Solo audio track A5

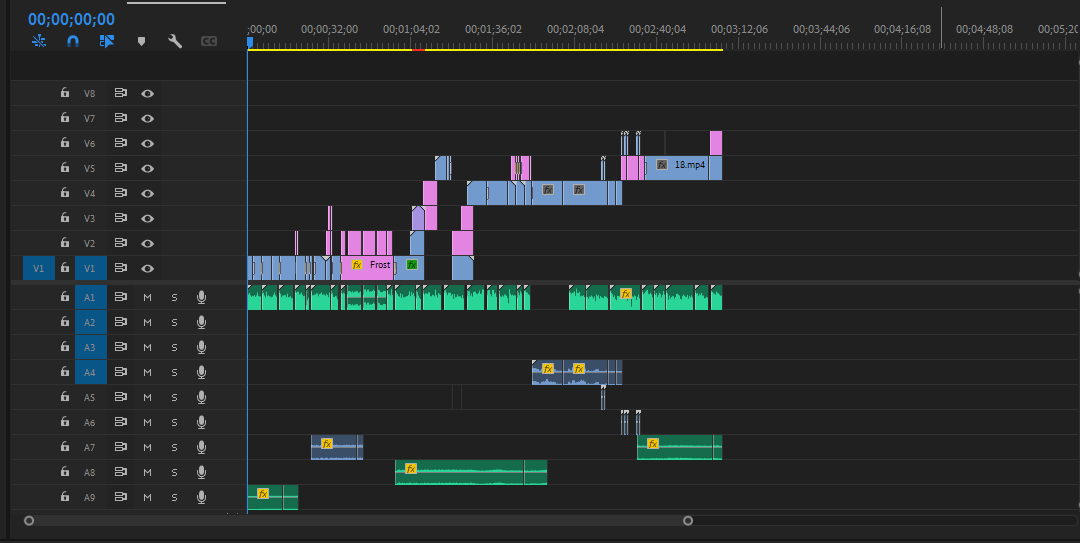click(x=174, y=397)
